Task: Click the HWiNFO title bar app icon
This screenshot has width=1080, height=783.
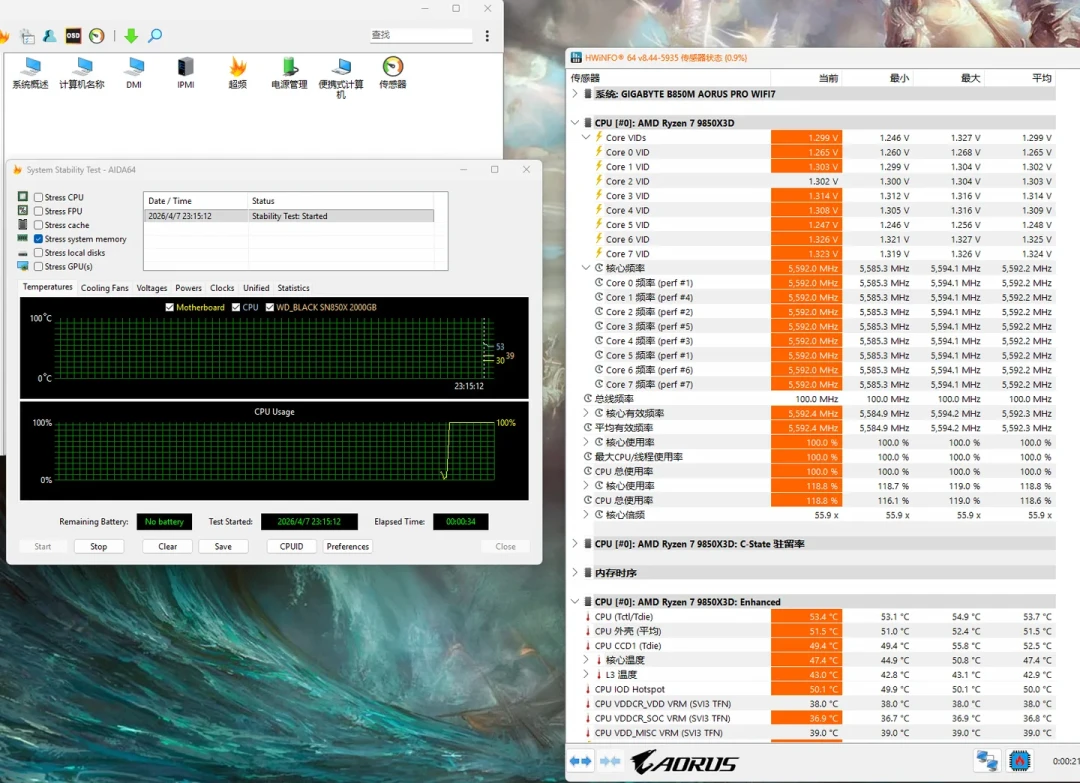Action: click(x=577, y=57)
